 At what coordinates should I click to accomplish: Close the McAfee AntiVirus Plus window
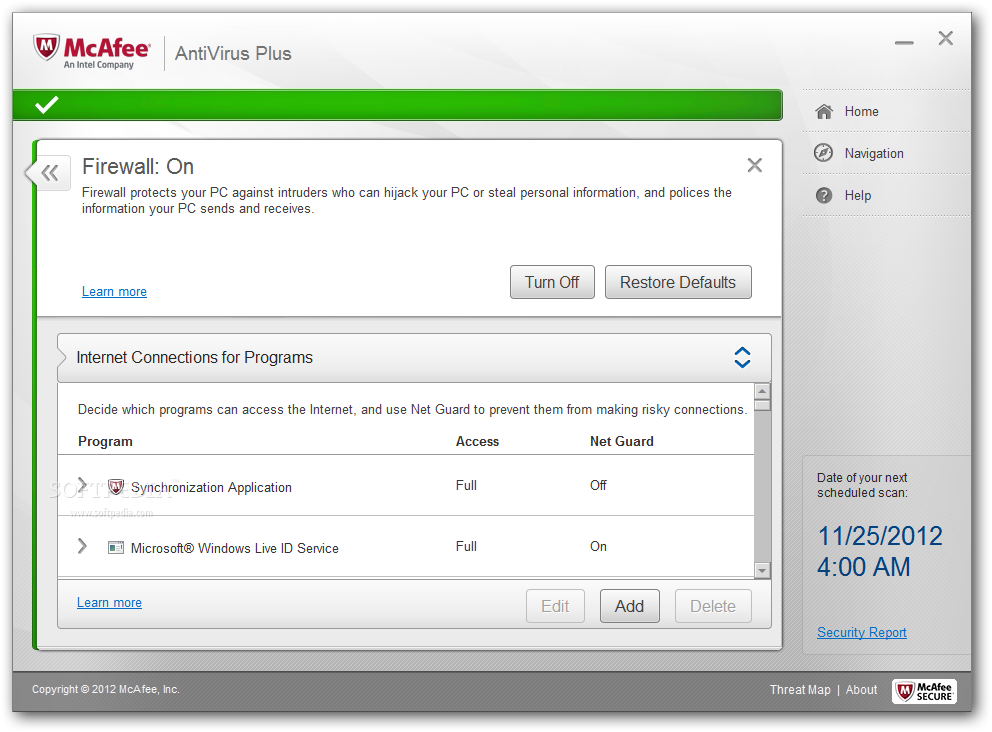945,38
